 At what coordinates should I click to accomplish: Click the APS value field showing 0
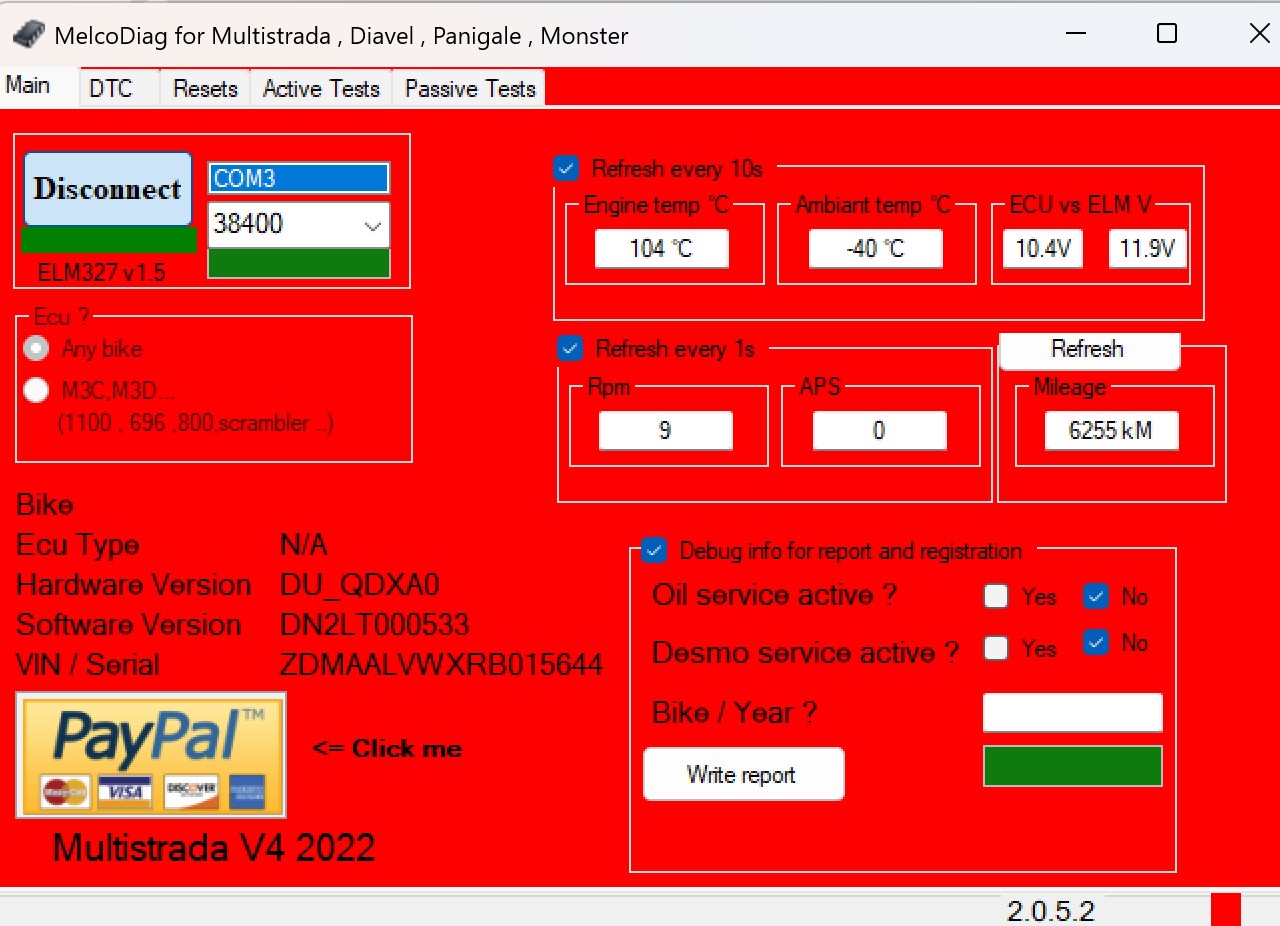tap(879, 430)
